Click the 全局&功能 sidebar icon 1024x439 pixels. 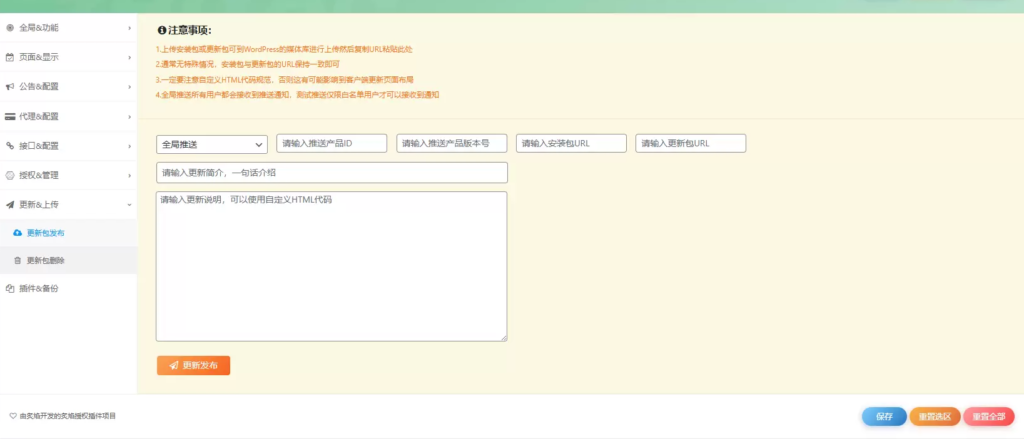10,28
